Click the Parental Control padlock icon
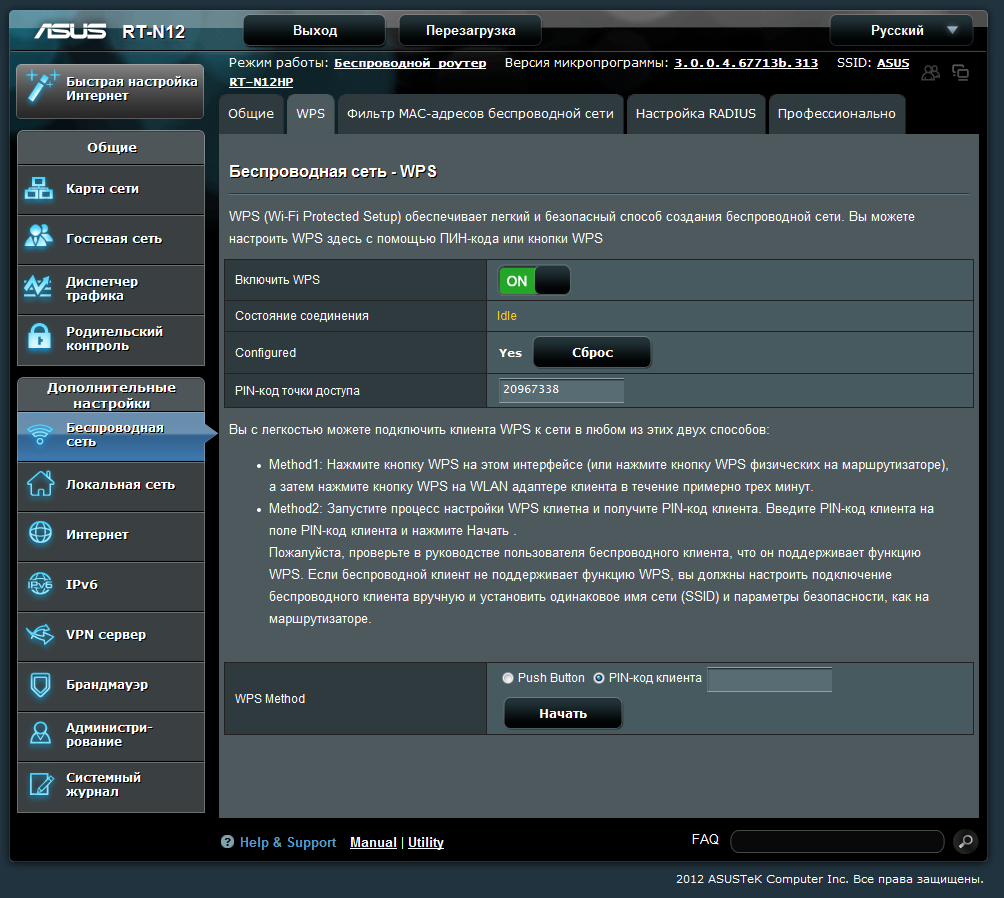1004x898 pixels. pyautogui.click(x=40, y=336)
